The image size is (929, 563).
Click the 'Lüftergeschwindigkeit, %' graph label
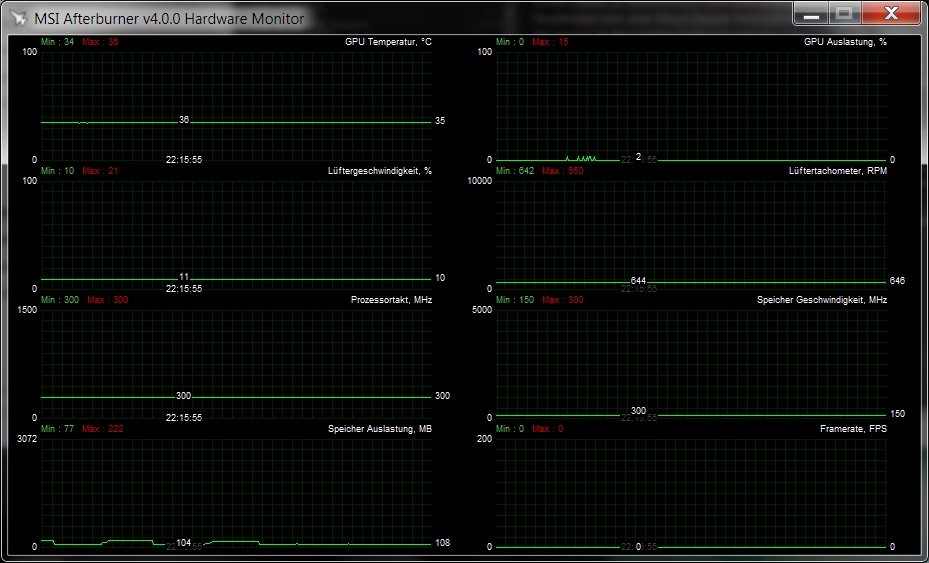click(380, 171)
